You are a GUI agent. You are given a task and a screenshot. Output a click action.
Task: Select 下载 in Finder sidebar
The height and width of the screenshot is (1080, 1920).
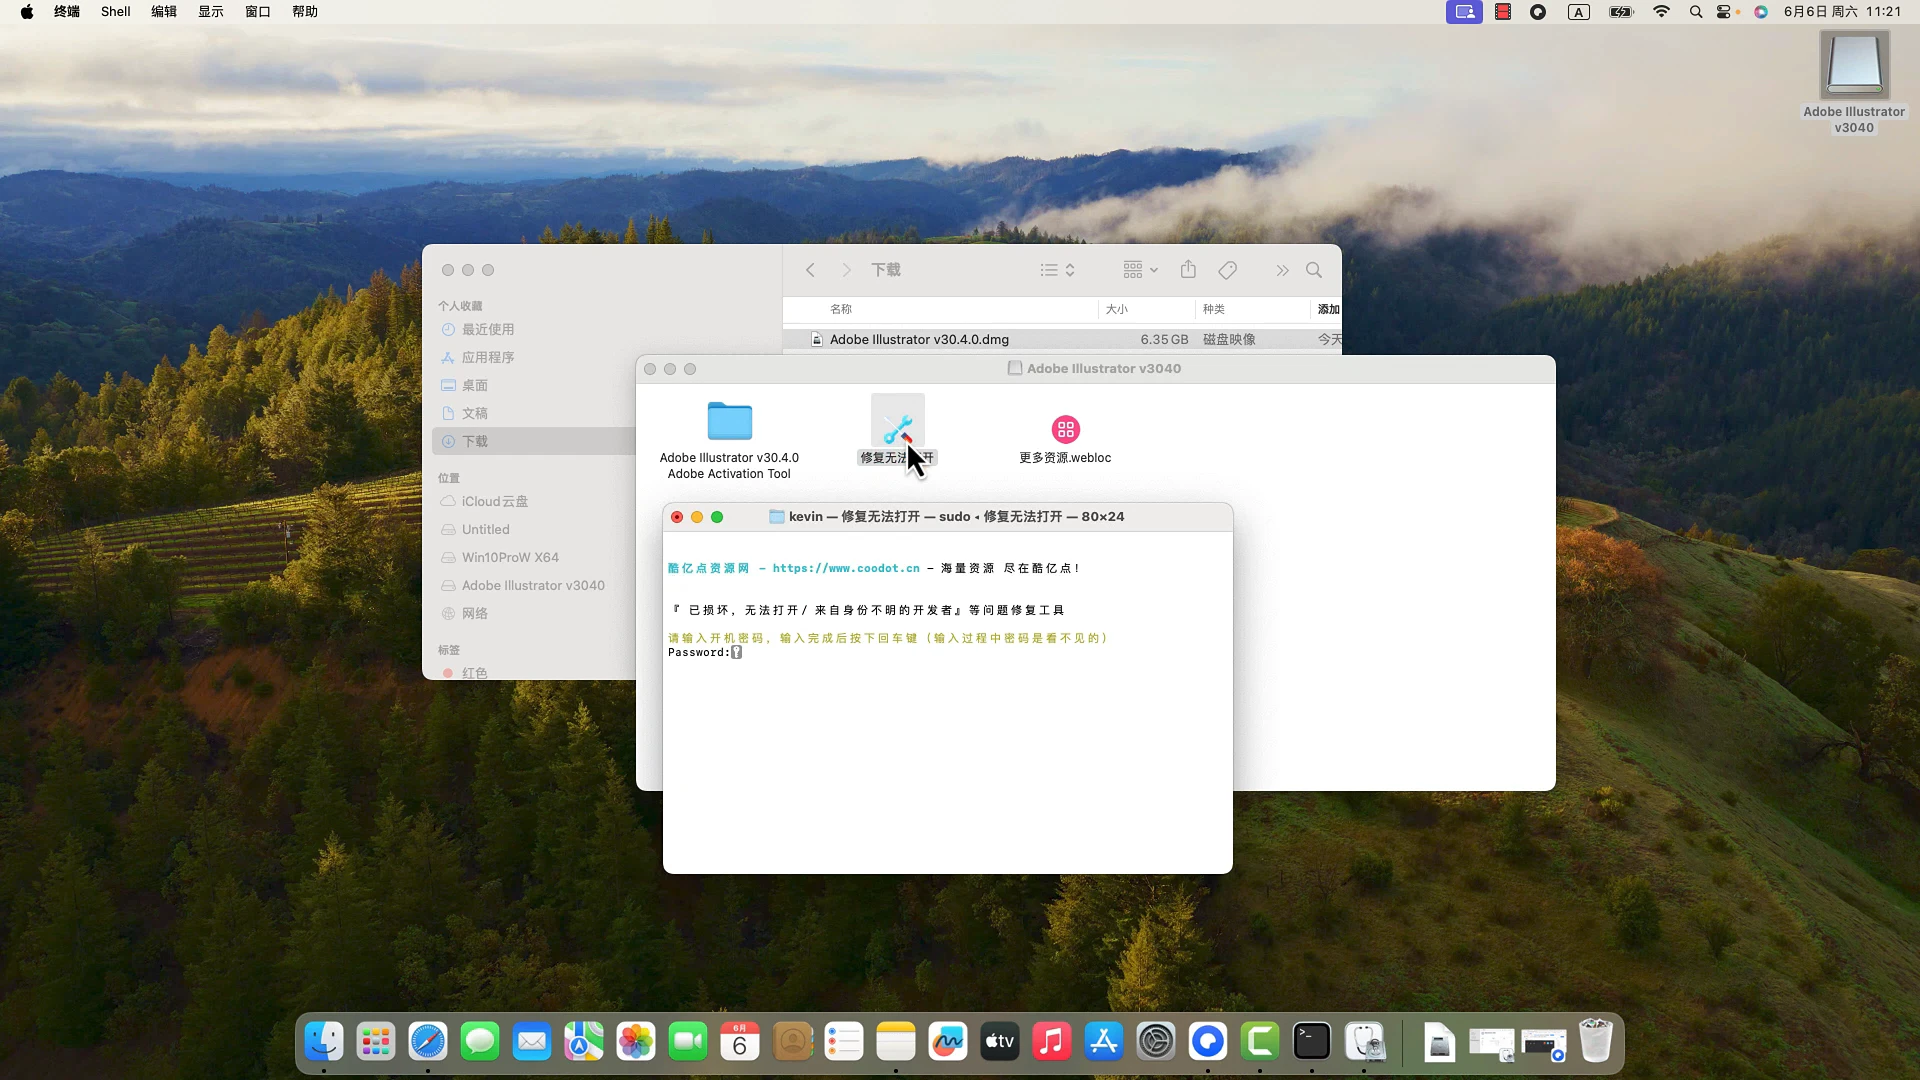click(x=533, y=441)
